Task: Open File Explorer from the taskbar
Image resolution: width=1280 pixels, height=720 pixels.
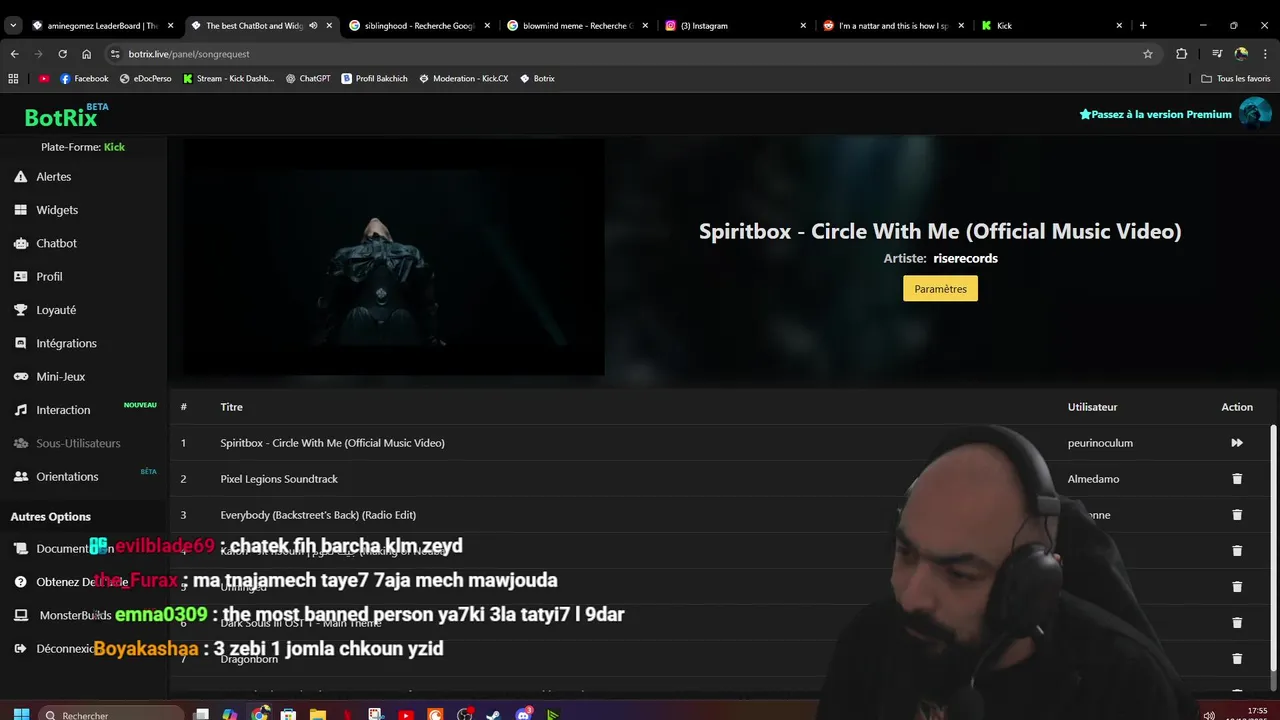Action: [x=318, y=715]
